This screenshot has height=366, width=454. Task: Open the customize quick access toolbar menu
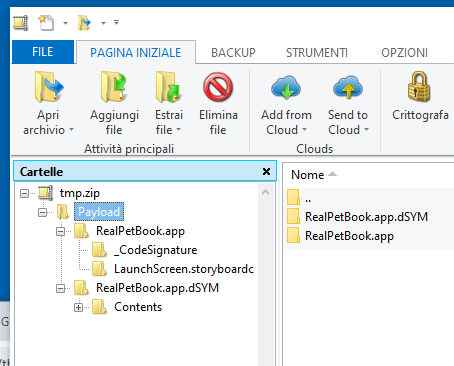click(x=116, y=22)
